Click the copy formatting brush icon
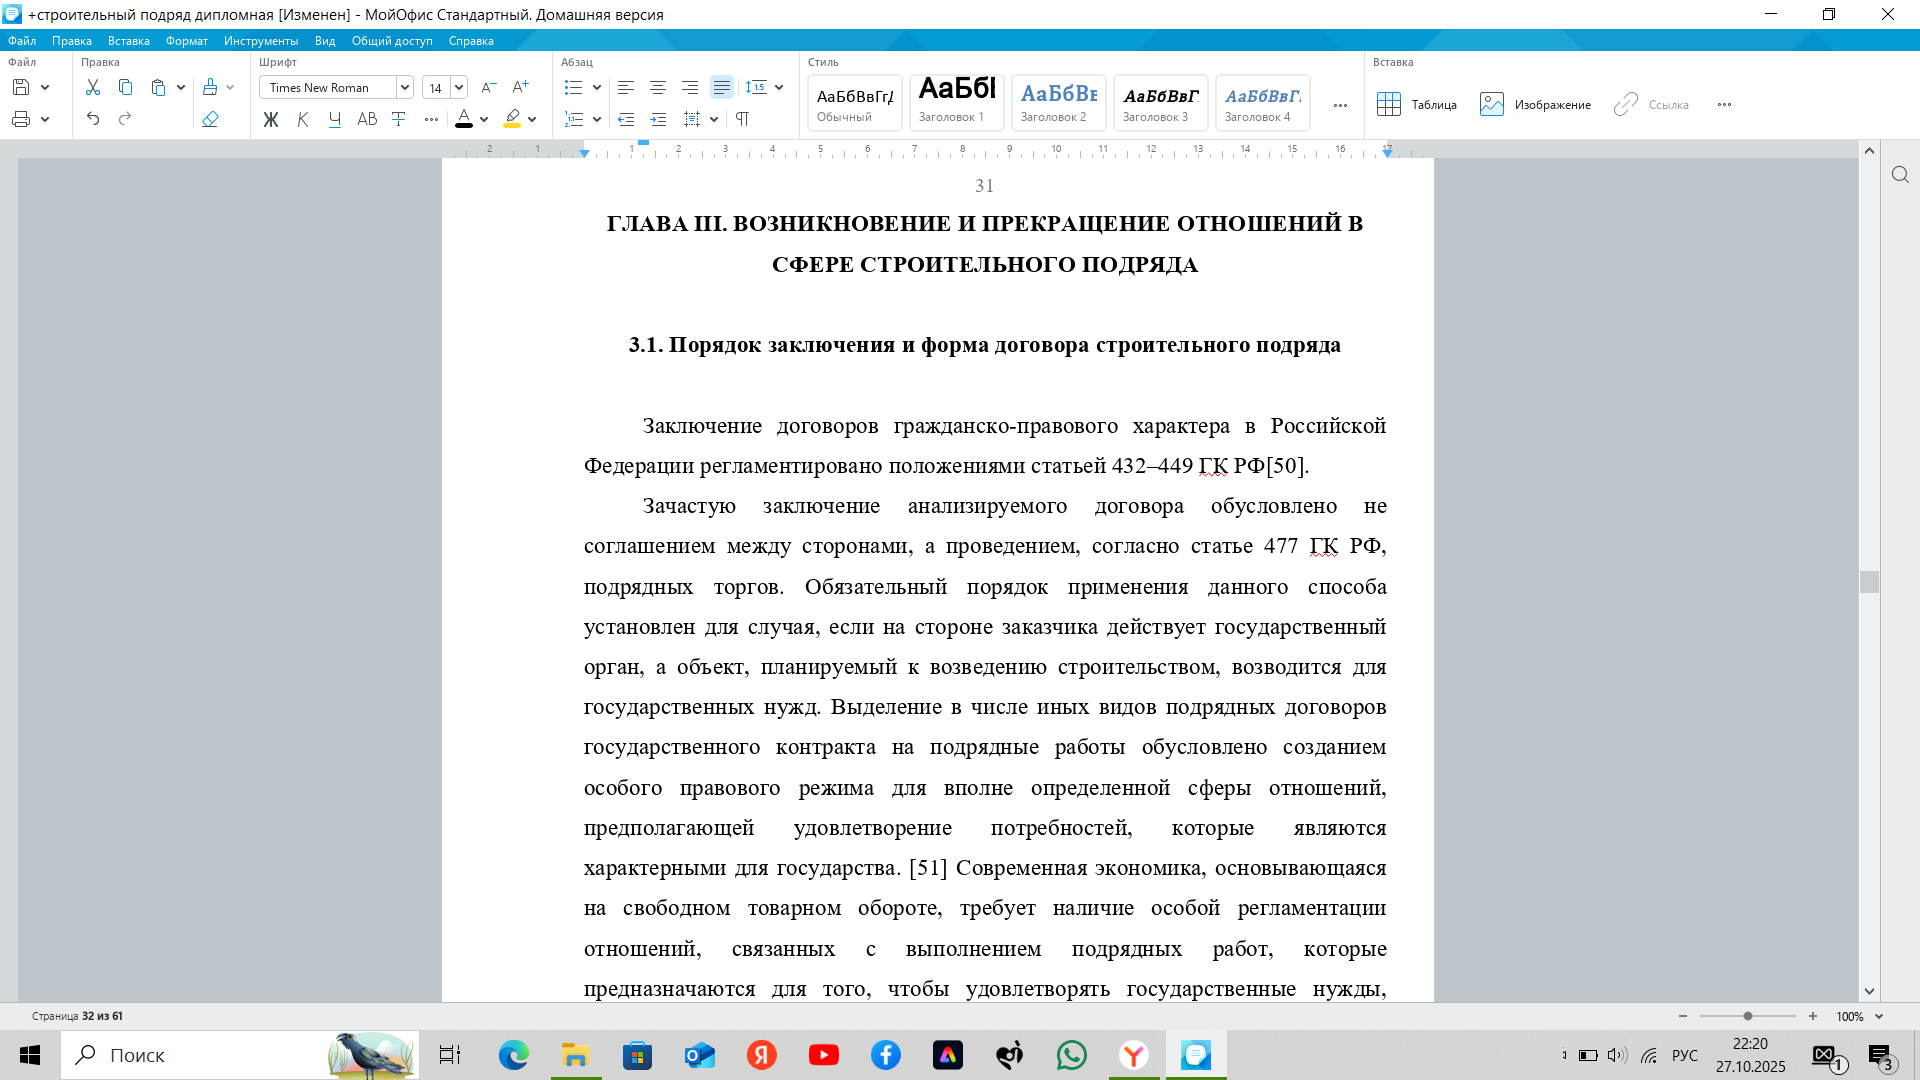This screenshot has width=1920, height=1080. [210, 88]
